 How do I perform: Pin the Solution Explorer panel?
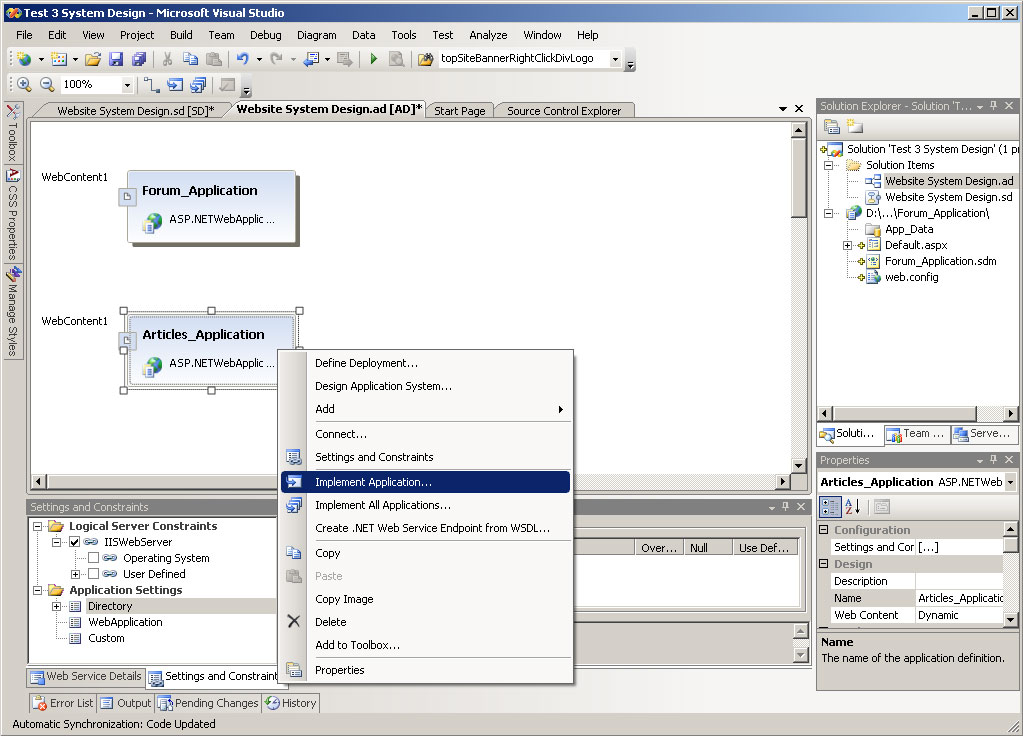tap(994, 106)
